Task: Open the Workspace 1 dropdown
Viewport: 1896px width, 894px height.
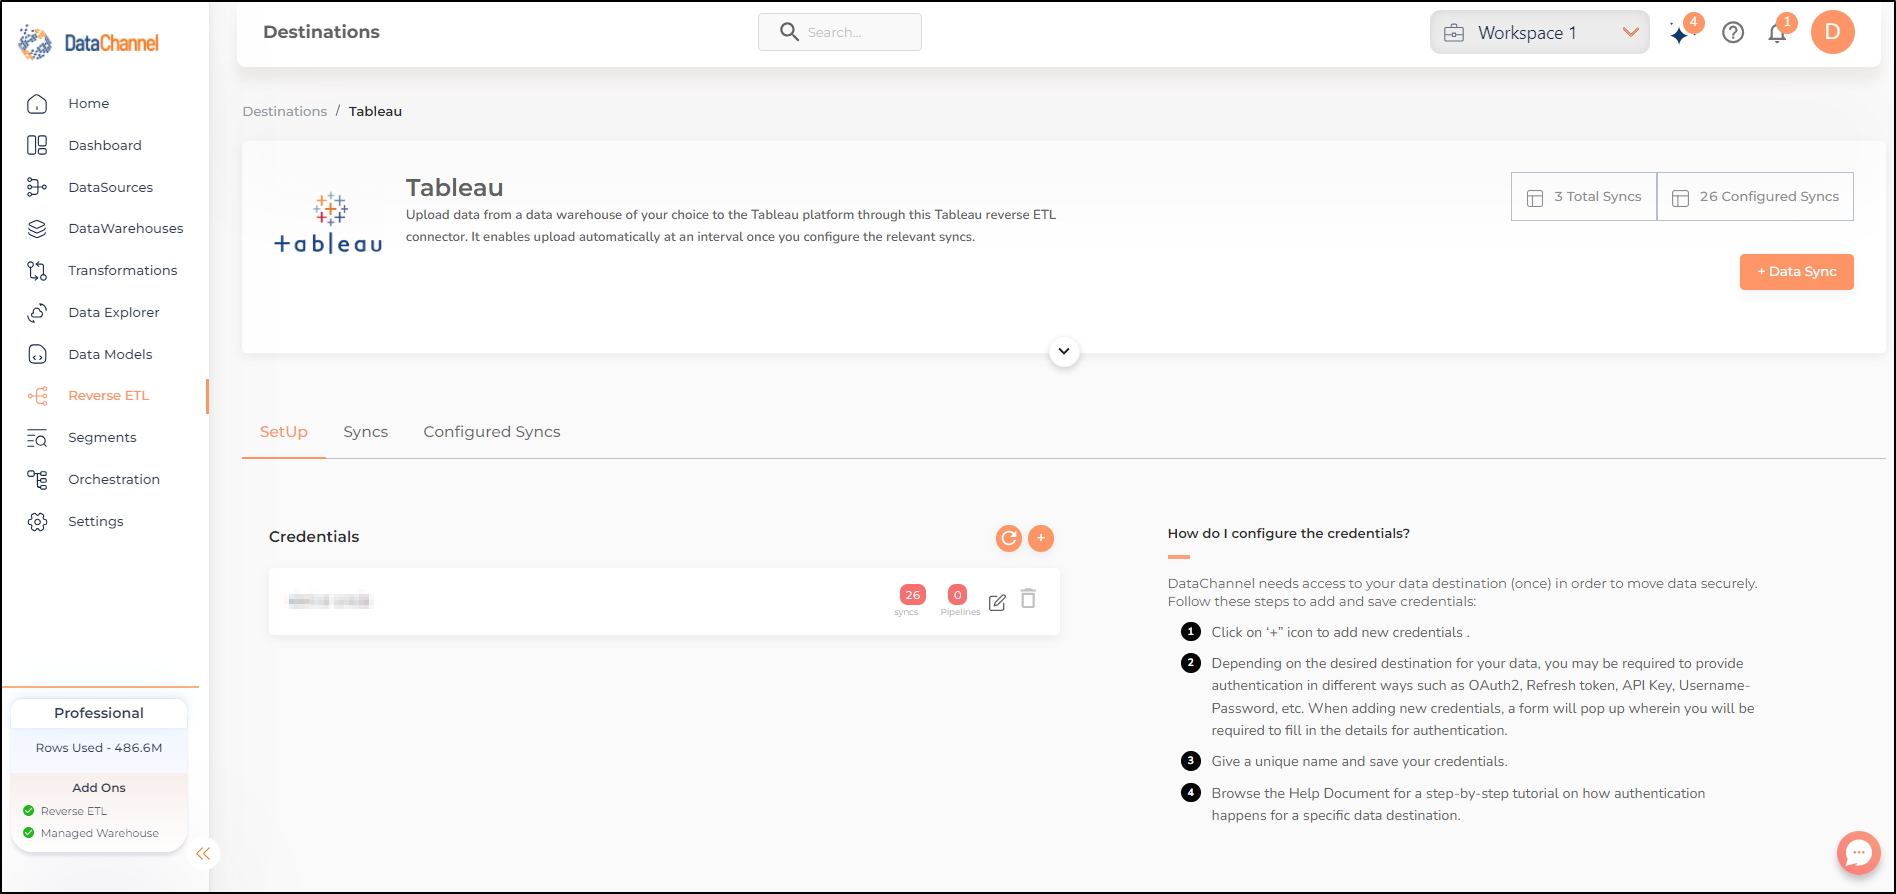Action: (x=1540, y=32)
